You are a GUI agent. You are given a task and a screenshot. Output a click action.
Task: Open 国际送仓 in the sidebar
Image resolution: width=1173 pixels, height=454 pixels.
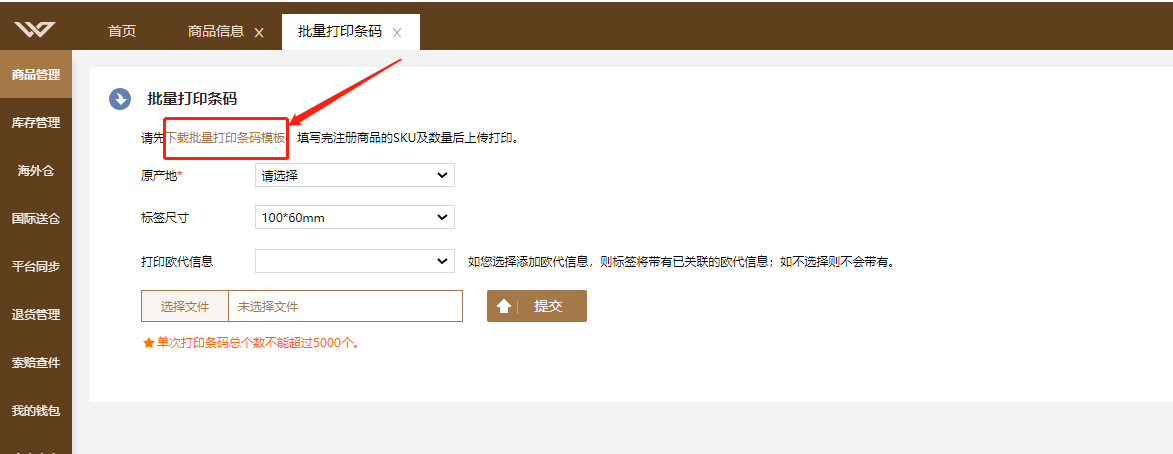point(36,218)
